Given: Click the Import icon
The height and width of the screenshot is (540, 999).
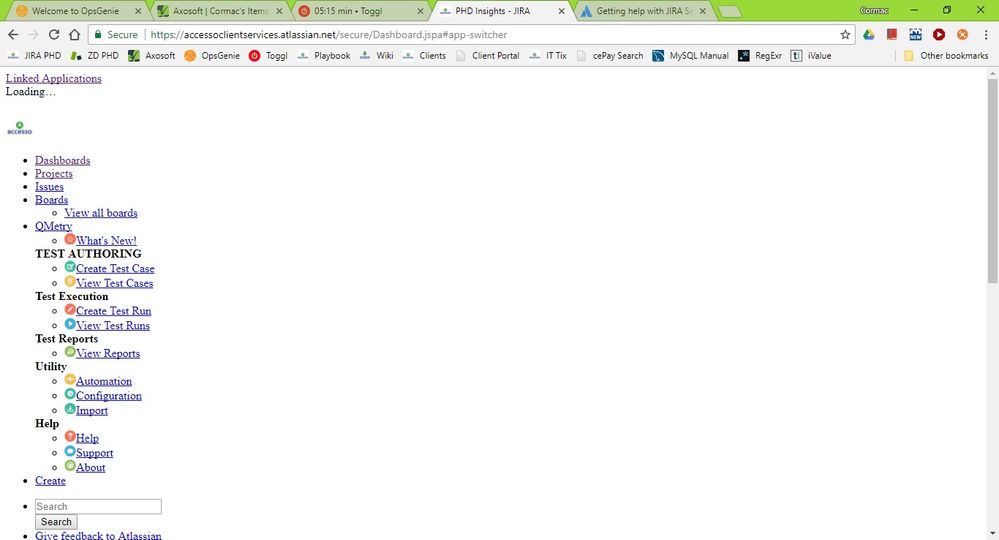Looking at the screenshot, I should (x=70, y=409).
